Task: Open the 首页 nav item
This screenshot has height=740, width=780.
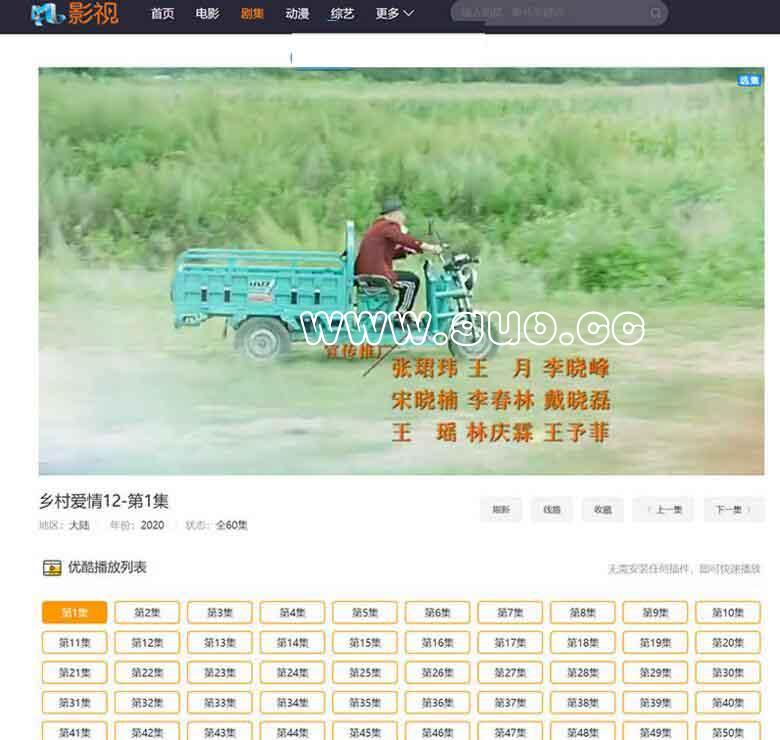Action: click(x=163, y=13)
